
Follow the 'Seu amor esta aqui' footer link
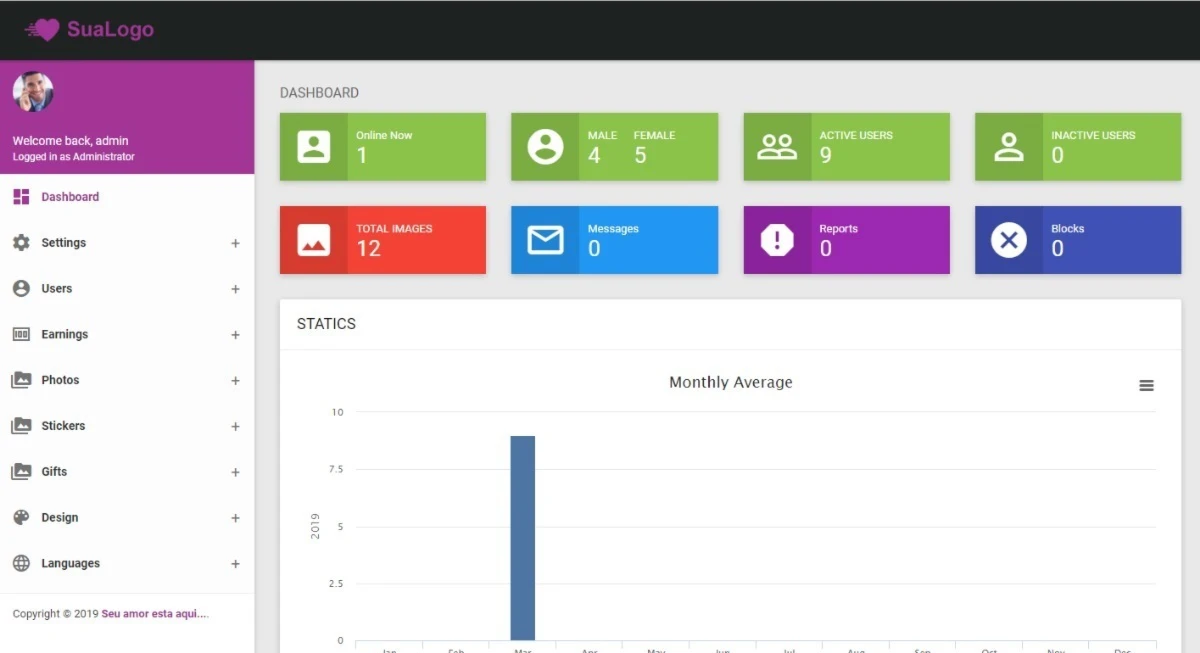click(155, 614)
